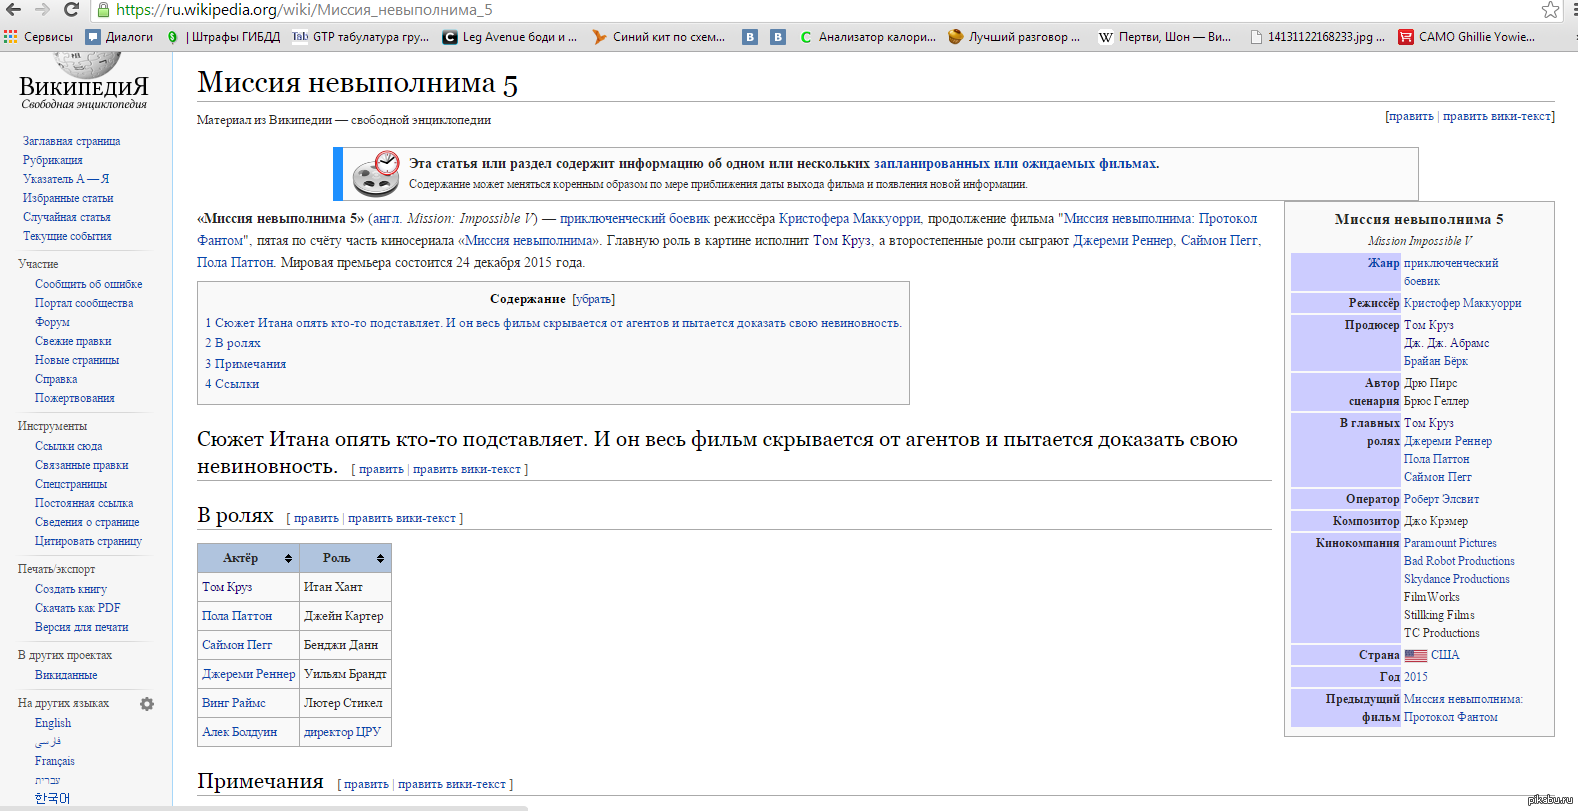Image resolution: width=1578 pixels, height=811 pixels.
Task: Open Рубрикация in sidebar
Action: [x=52, y=160]
